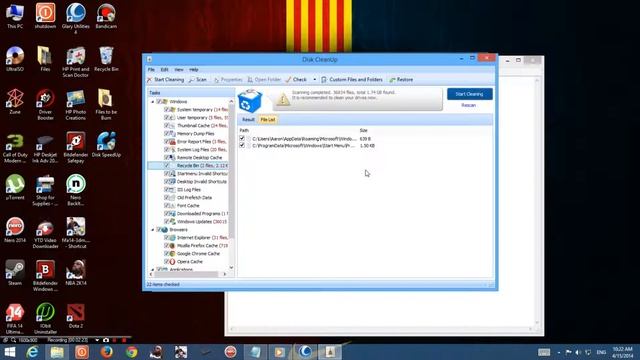Sort by the Size column header

[x=363, y=130]
